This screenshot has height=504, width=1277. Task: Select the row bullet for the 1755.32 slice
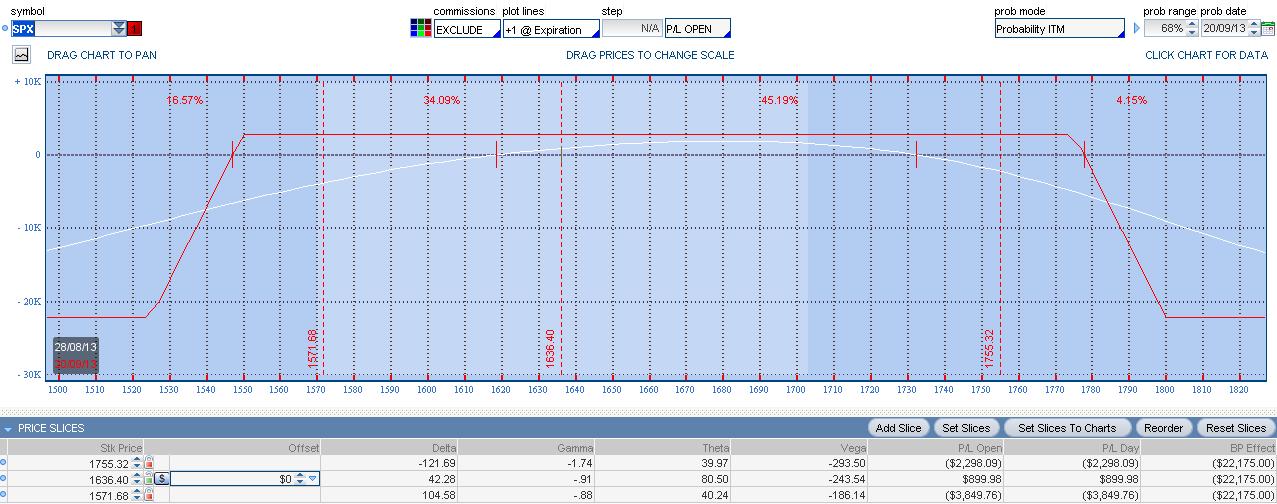4,463
